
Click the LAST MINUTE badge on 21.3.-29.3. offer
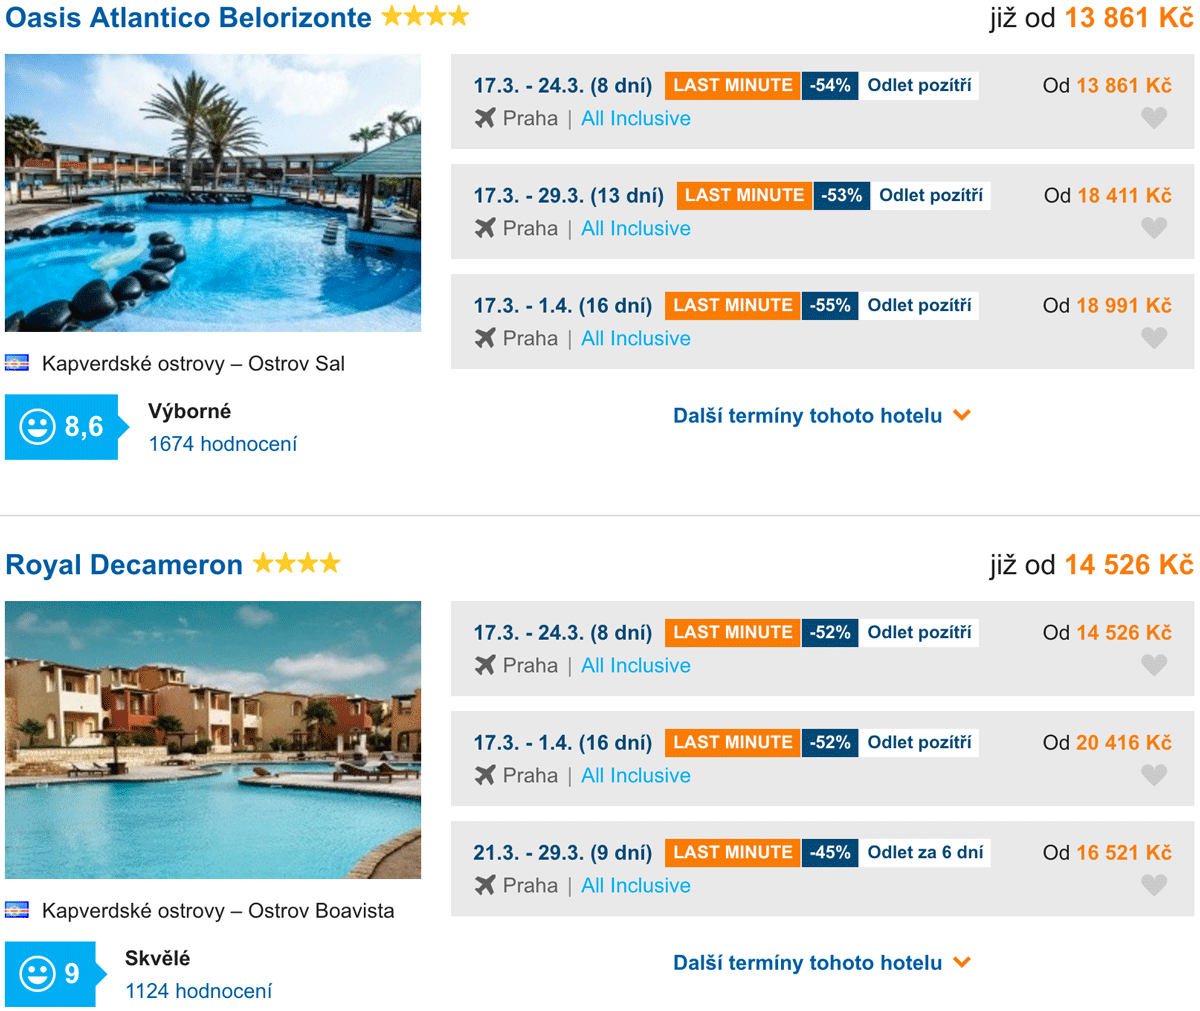pos(732,852)
